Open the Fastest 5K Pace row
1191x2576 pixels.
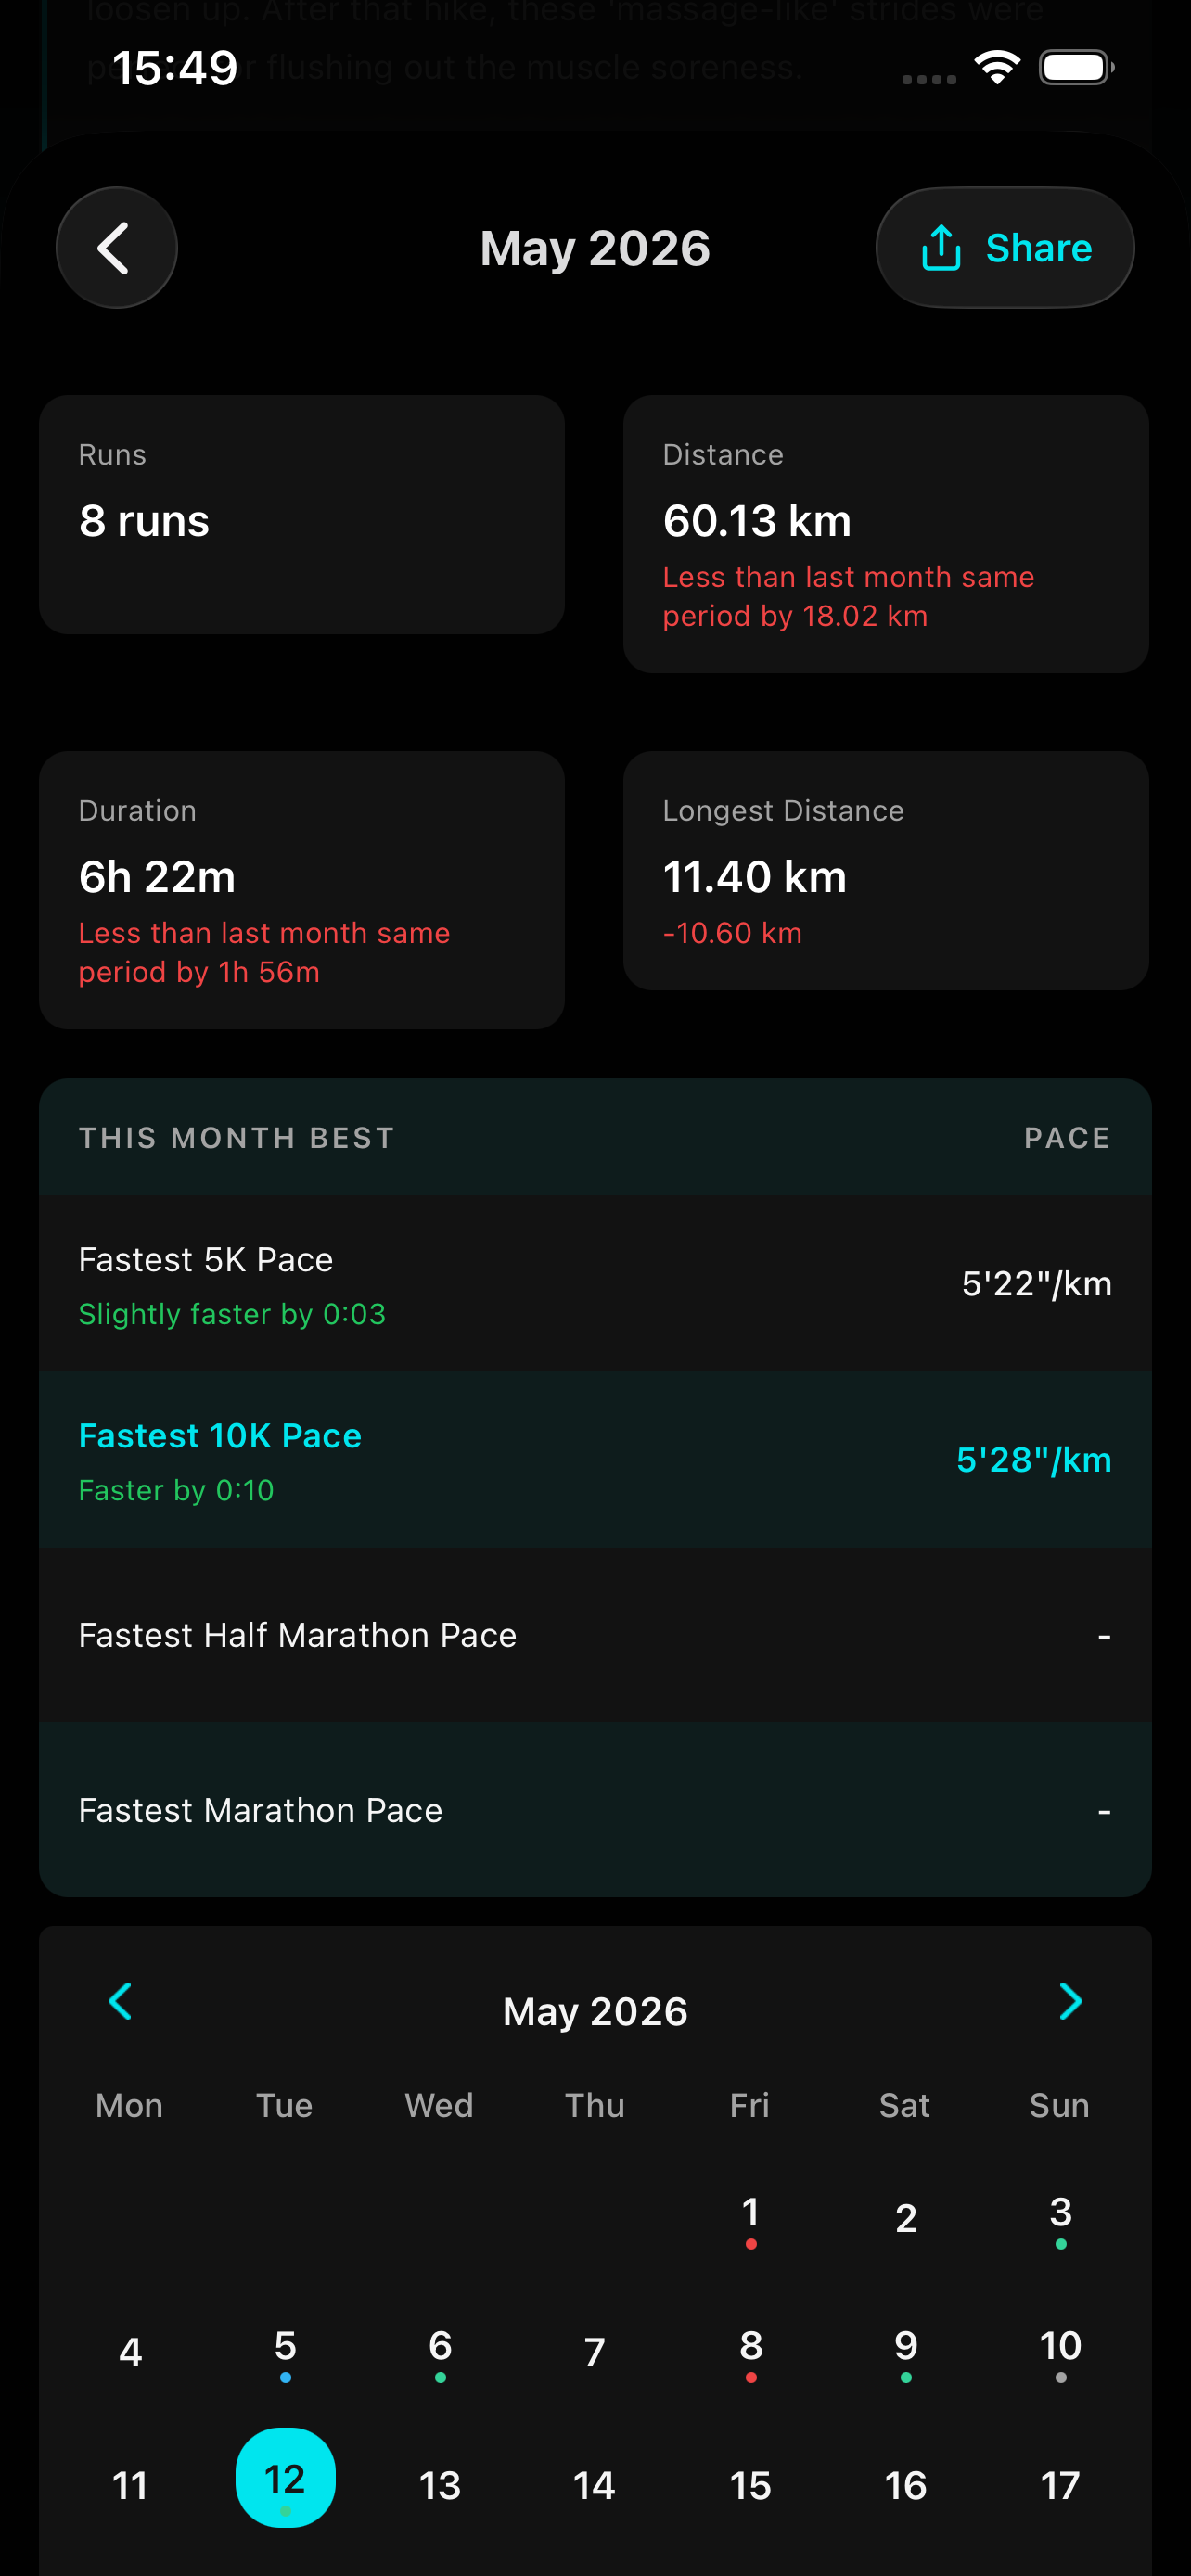click(x=595, y=1284)
